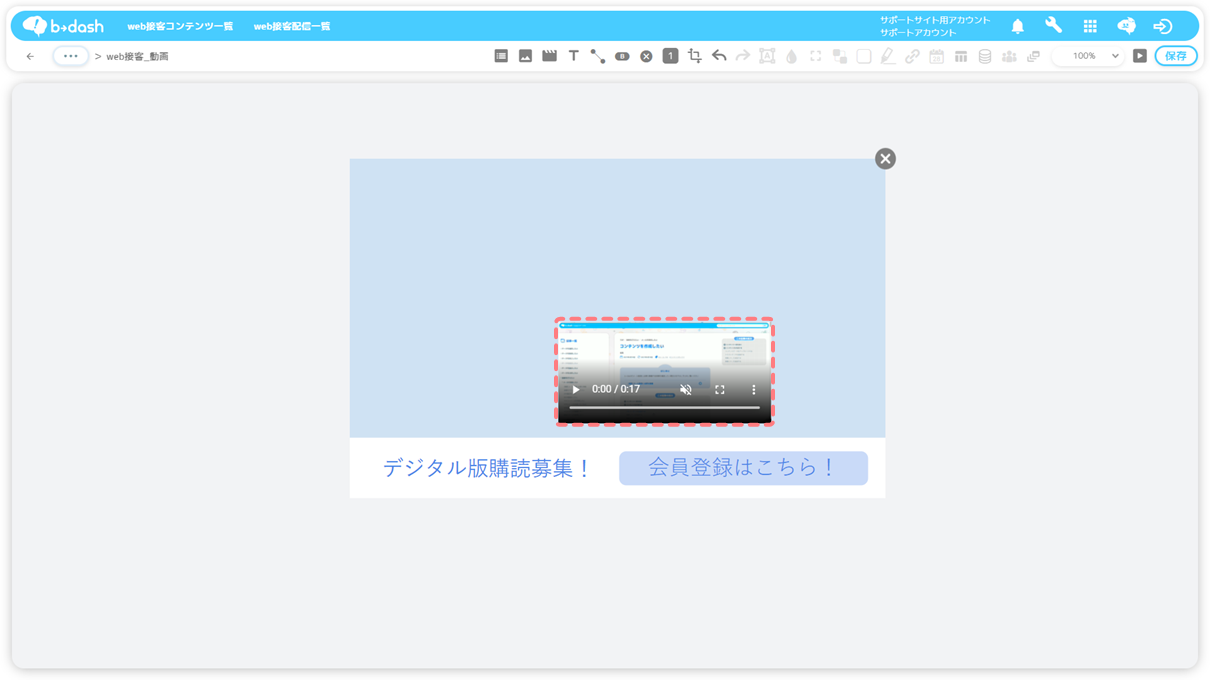Image resolution: width=1210 pixels, height=680 pixels.
Task: Toggle video mute speaker icon
Action: pos(686,390)
